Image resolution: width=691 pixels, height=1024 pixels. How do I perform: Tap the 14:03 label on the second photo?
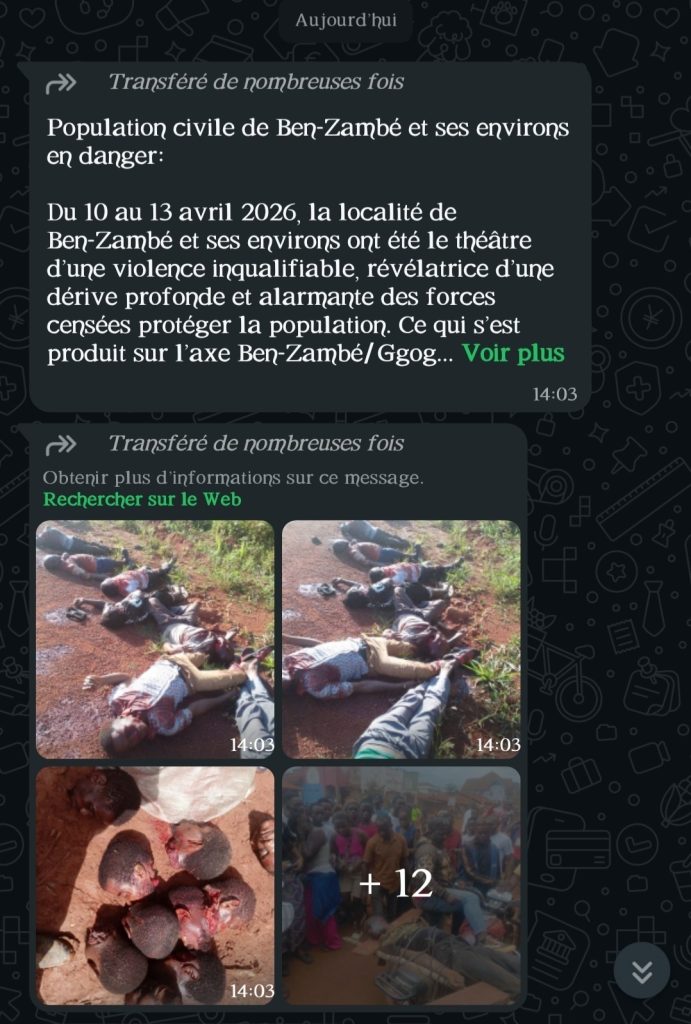(x=498, y=744)
